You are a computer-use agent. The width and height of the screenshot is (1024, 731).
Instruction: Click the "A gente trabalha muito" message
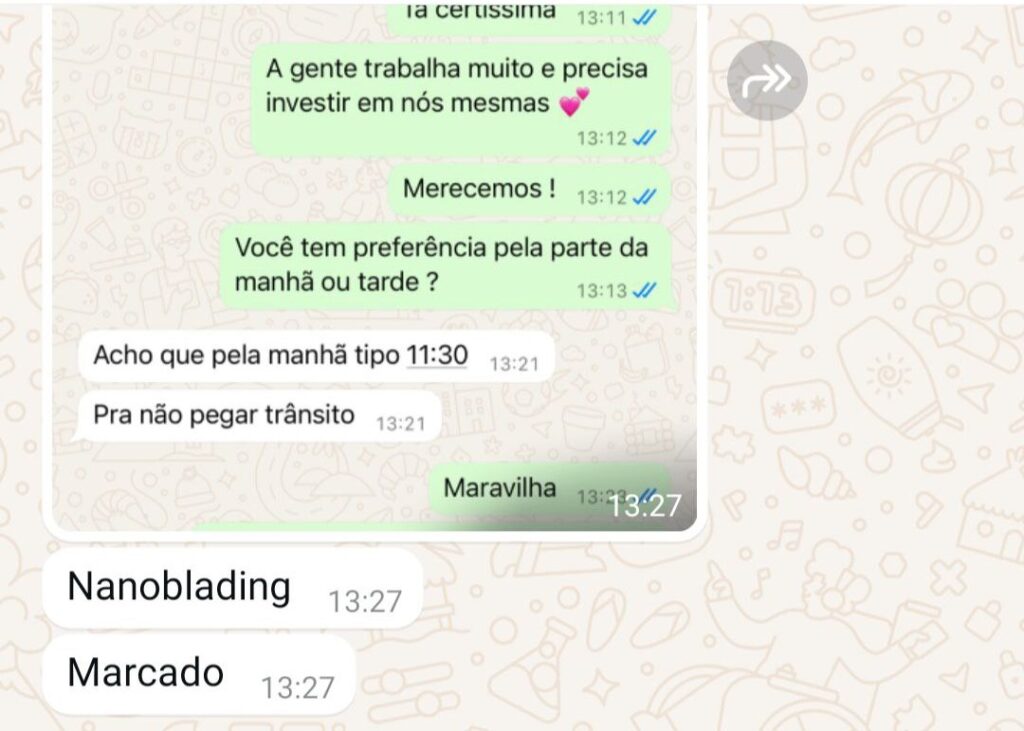(x=461, y=100)
